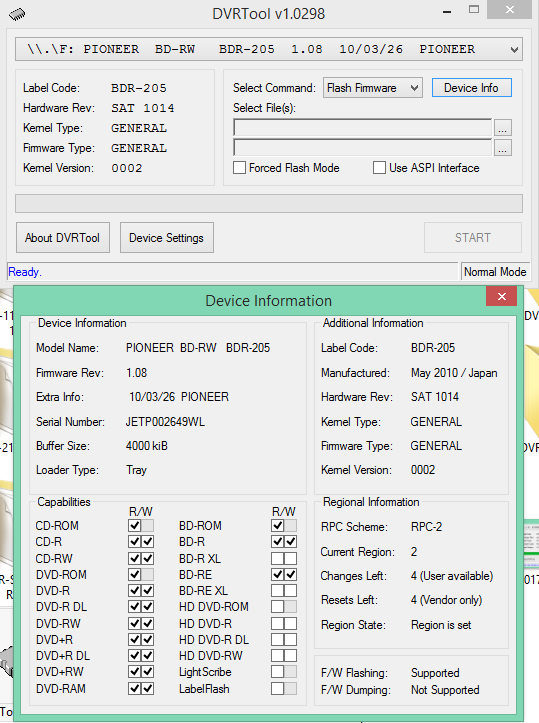The width and height of the screenshot is (539, 723).
Task: Toggle CD-ROM read checkbox
Action: pos(135,526)
